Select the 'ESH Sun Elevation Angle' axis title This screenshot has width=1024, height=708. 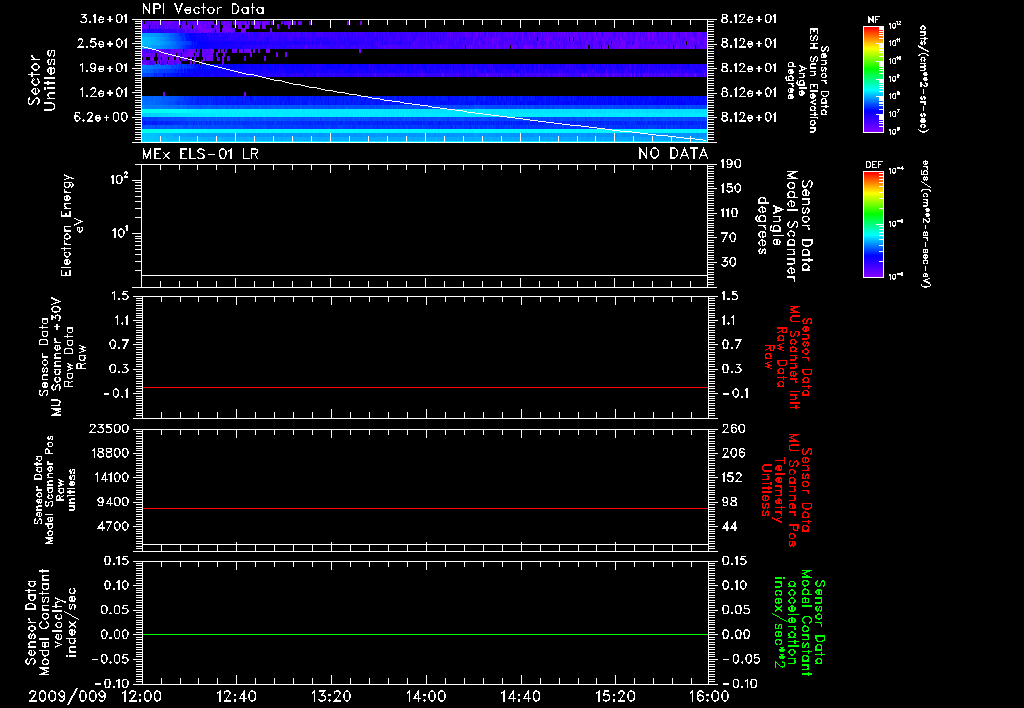point(808,80)
